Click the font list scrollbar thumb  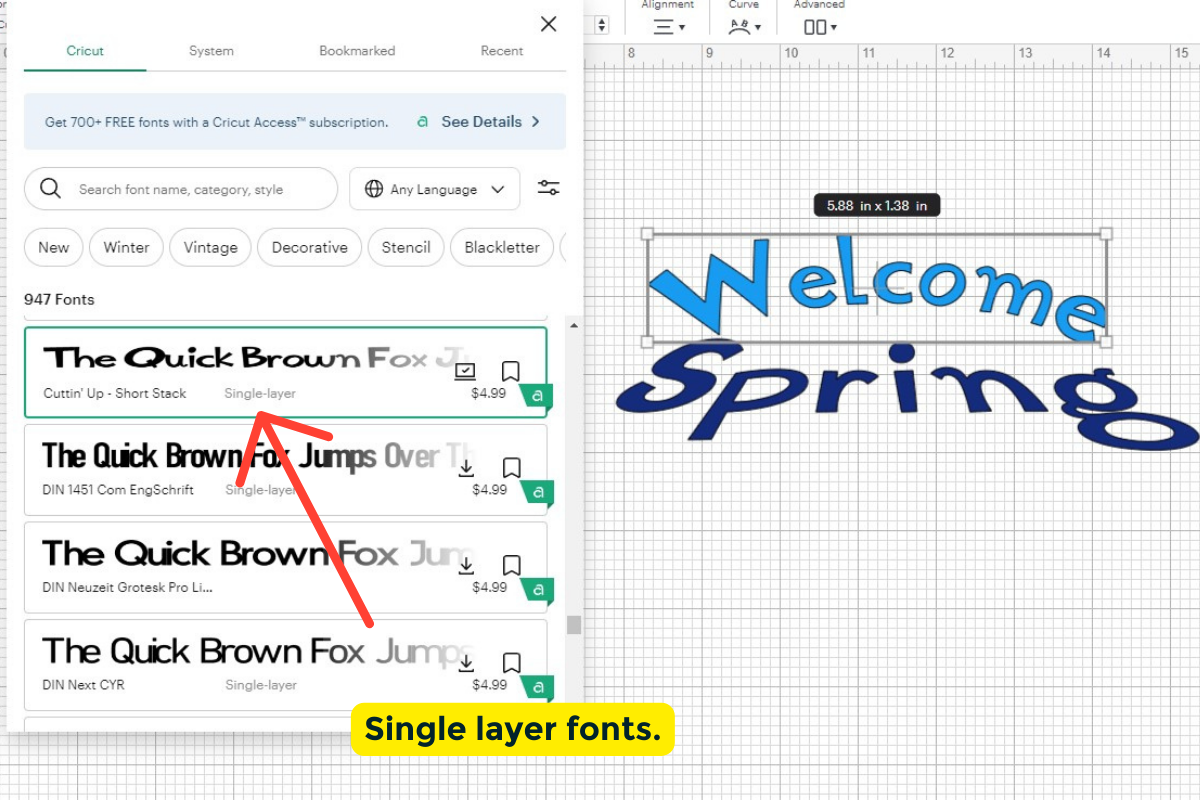pyautogui.click(x=573, y=625)
